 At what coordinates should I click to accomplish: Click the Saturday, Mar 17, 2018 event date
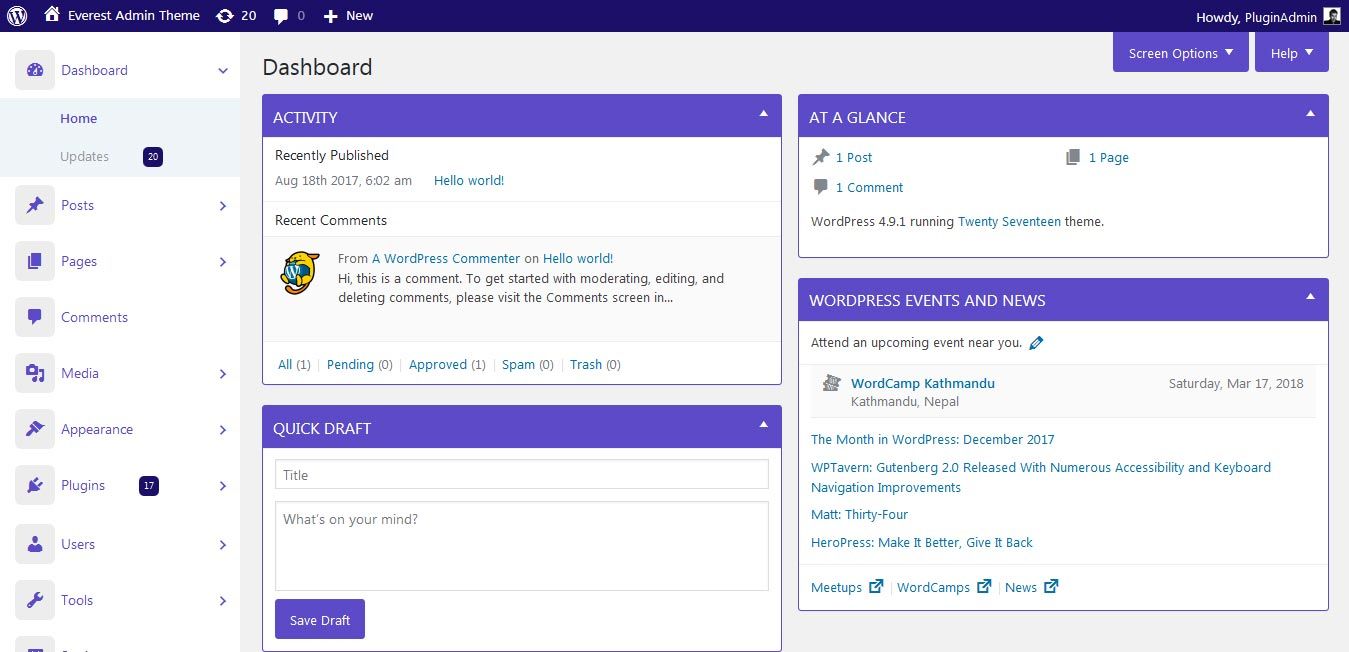point(1236,383)
